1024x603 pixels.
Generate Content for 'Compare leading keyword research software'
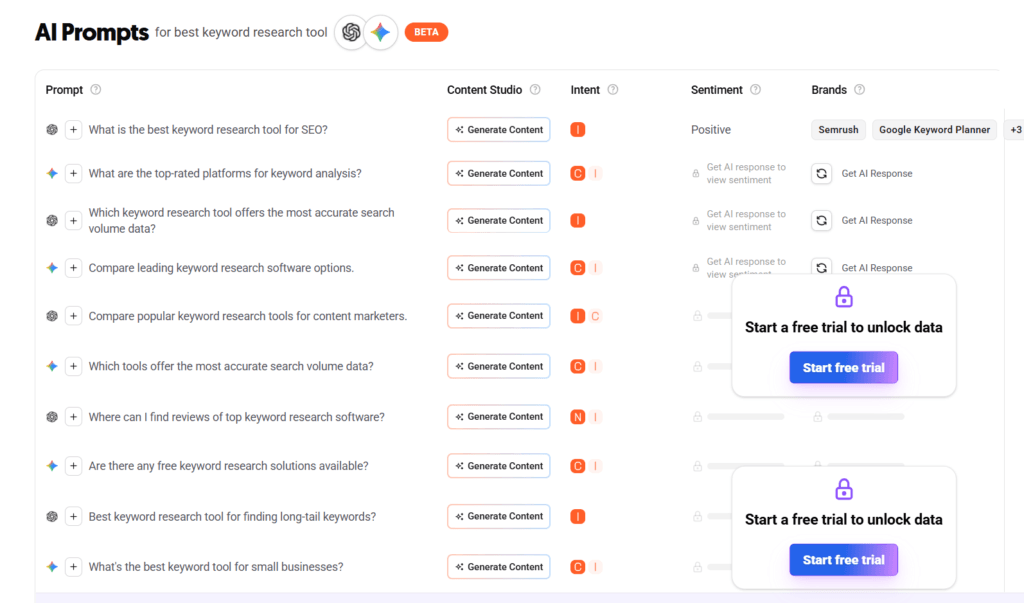pyautogui.click(x=499, y=268)
